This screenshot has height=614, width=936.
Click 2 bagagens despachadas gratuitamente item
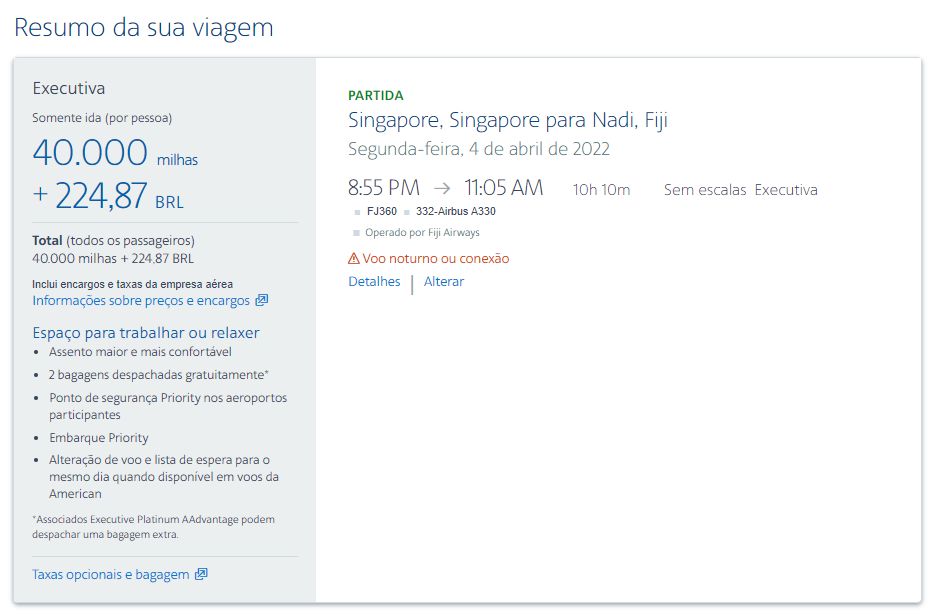159,375
